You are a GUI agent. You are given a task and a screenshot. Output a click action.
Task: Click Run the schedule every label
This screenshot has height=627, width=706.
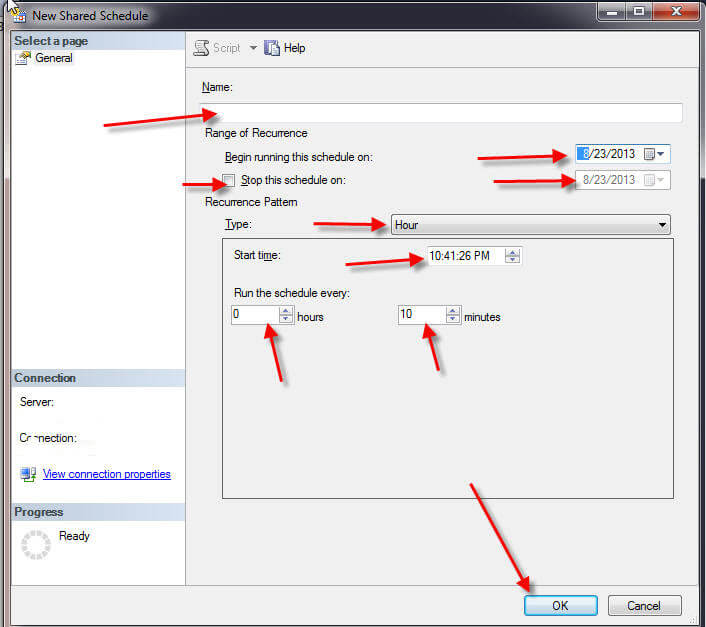tap(292, 293)
